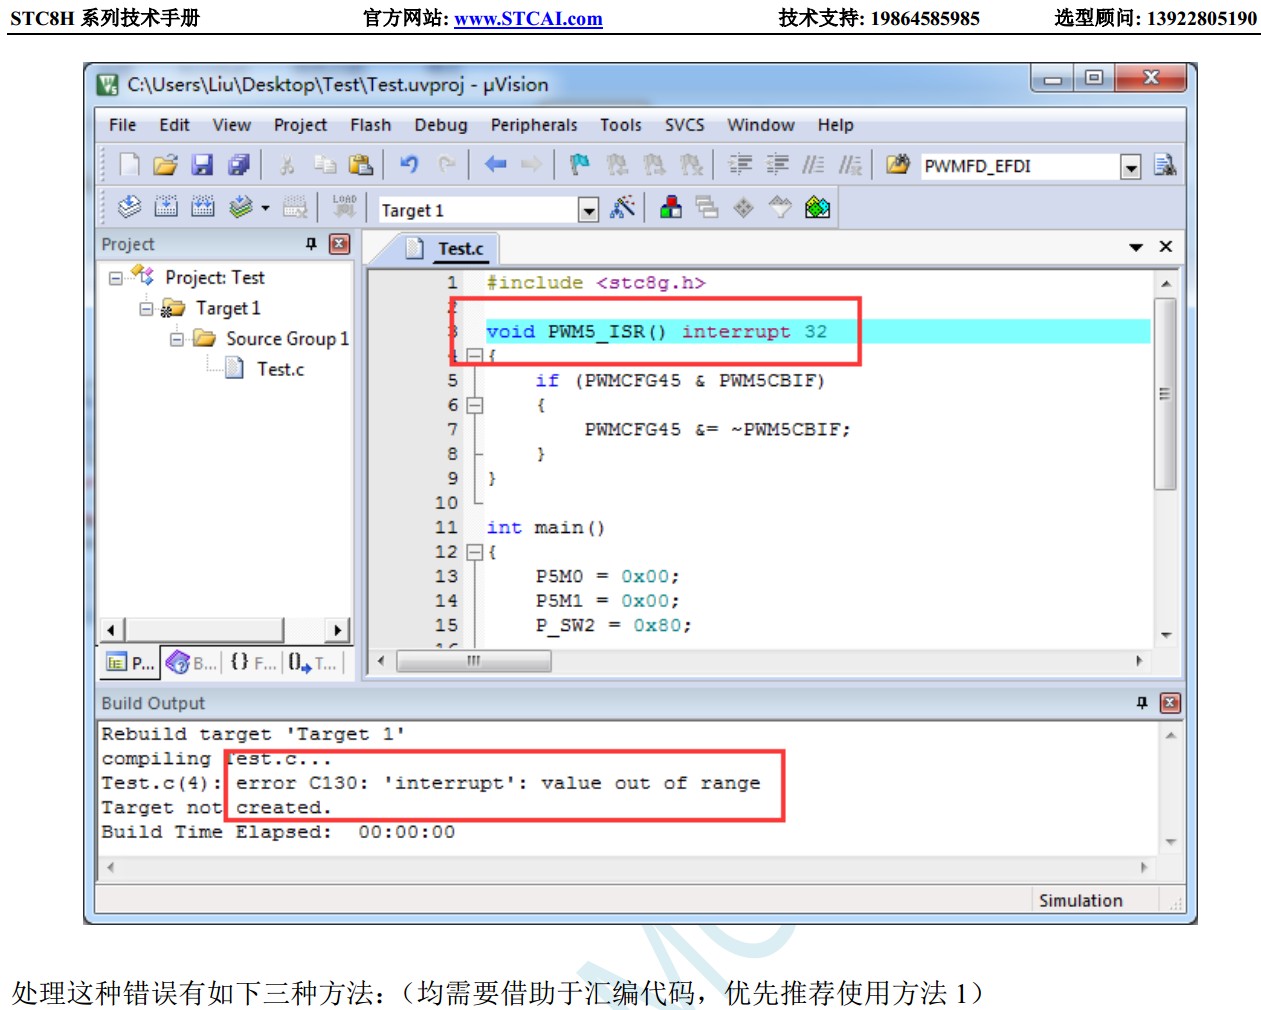This screenshot has width=1261, height=1010.
Task: Unindent the selected lines icon
Action: coord(777,165)
